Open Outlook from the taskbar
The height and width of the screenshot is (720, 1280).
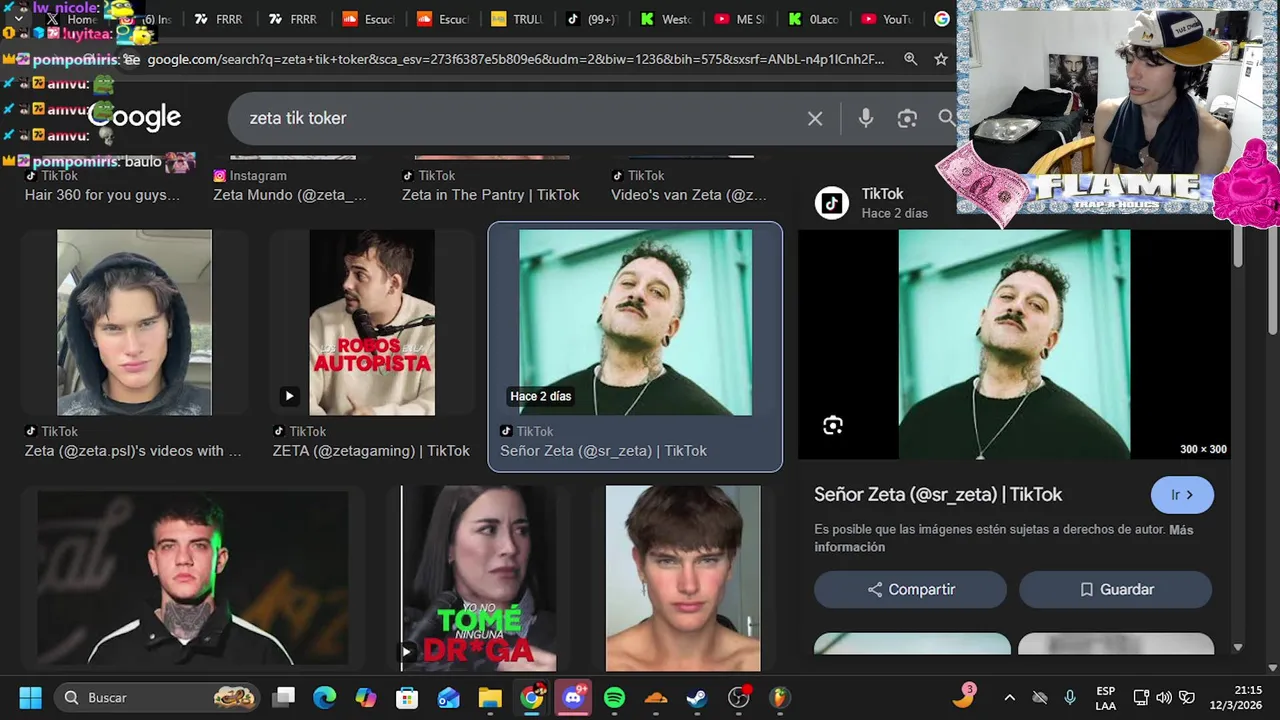[448, 697]
